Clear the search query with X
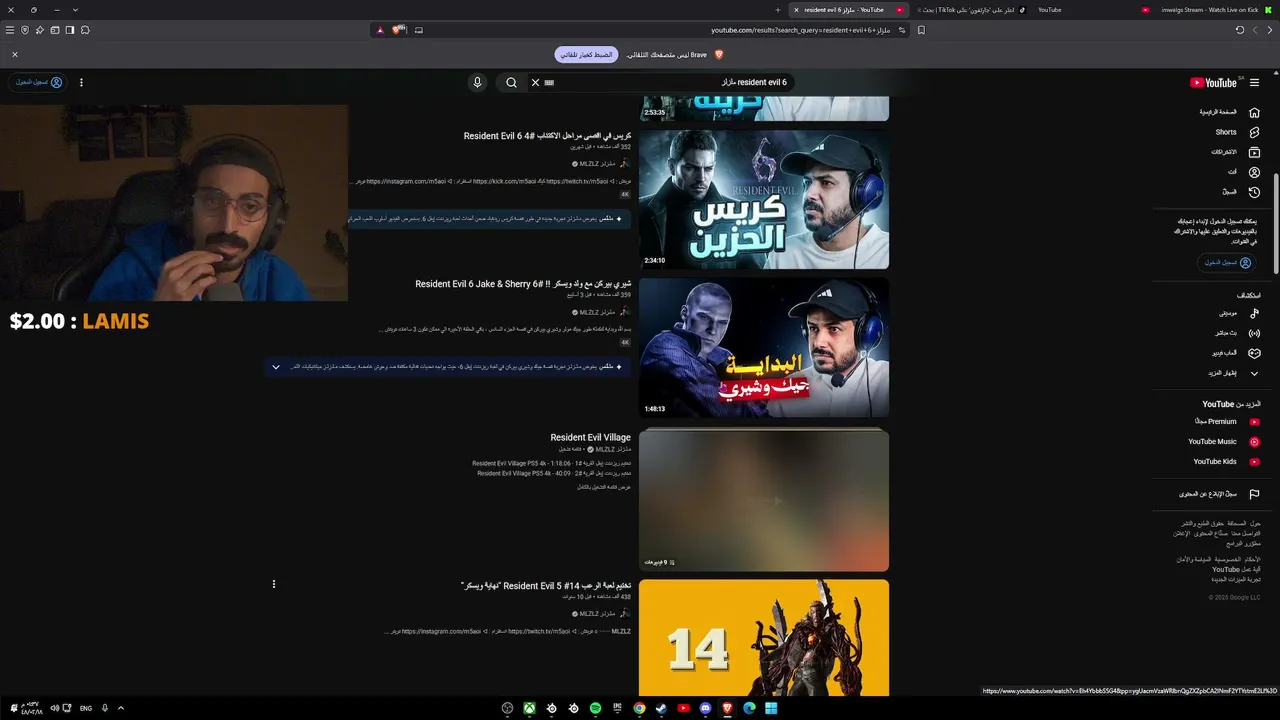Image resolution: width=1280 pixels, height=720 pixels. pyautogui.click(x=535, y=83)
